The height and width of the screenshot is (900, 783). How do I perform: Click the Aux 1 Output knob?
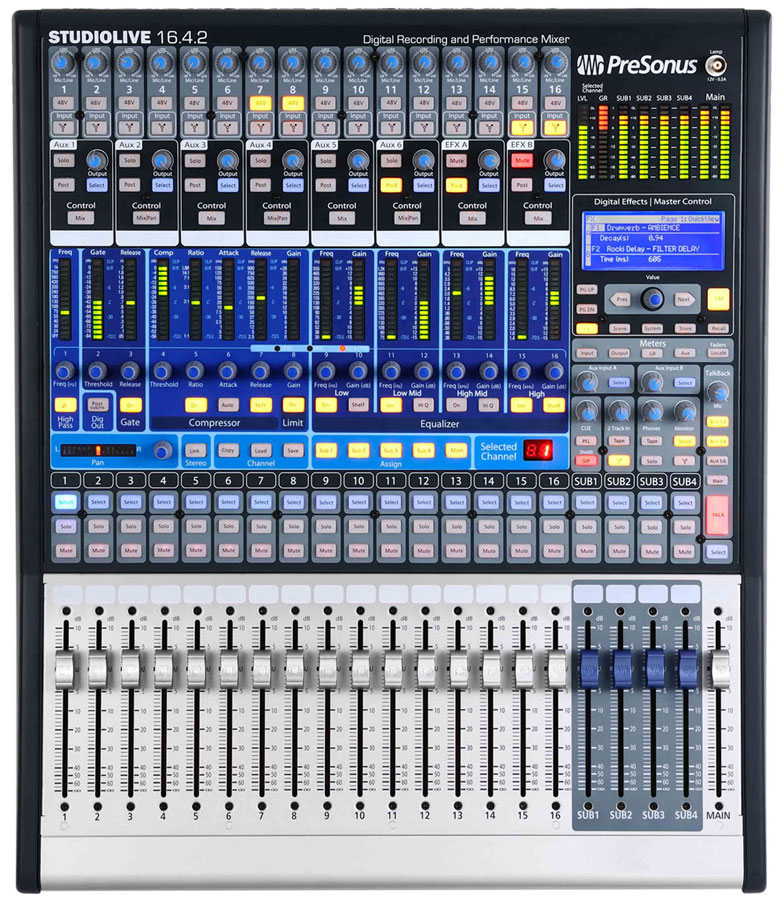97,160
